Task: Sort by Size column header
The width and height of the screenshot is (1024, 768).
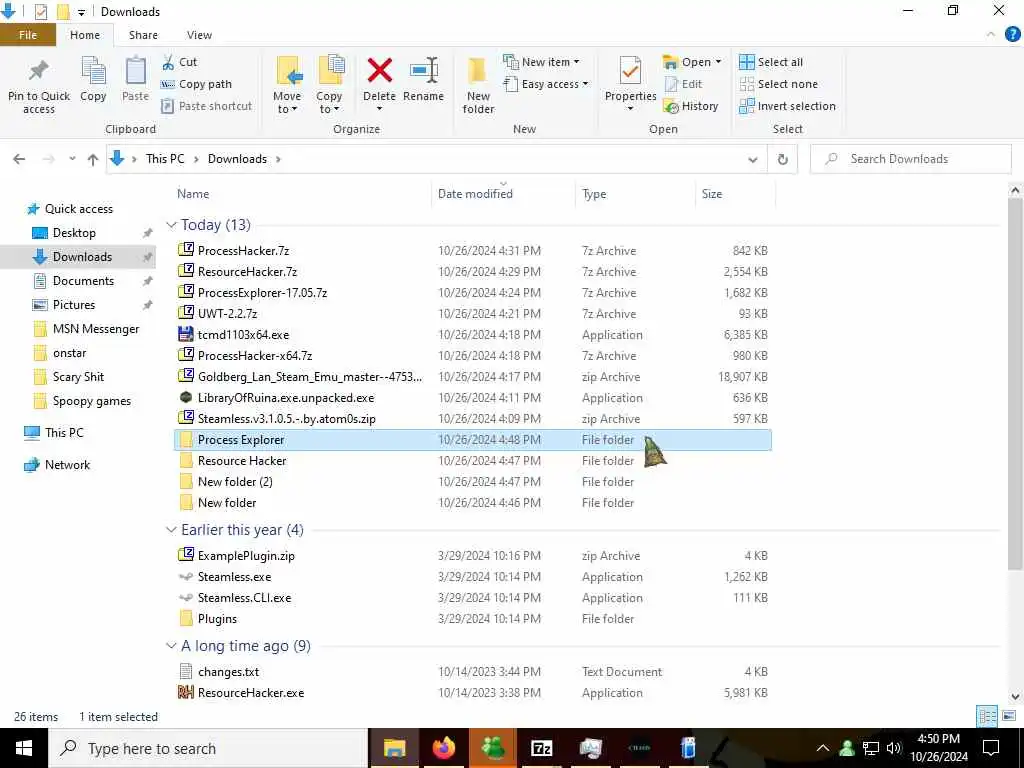Action: (735, 194)
